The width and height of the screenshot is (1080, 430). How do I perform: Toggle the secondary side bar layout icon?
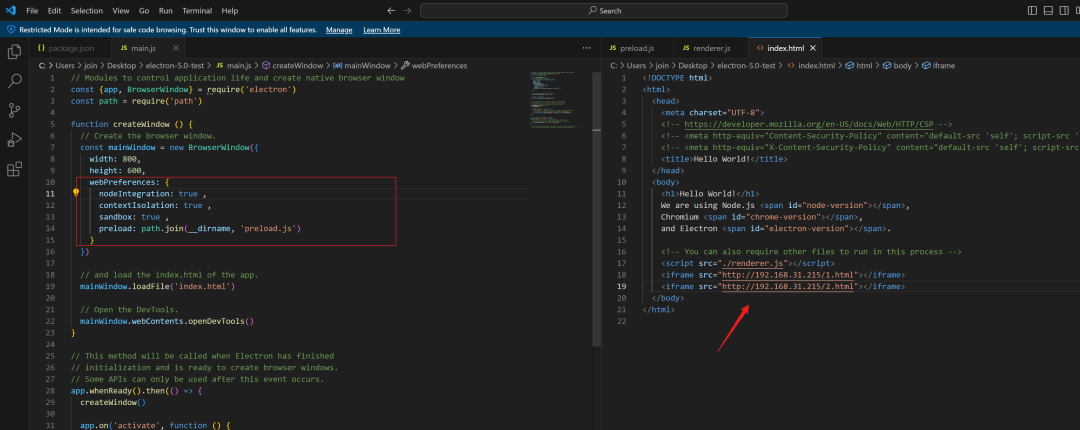click(x=1062, y=10)
